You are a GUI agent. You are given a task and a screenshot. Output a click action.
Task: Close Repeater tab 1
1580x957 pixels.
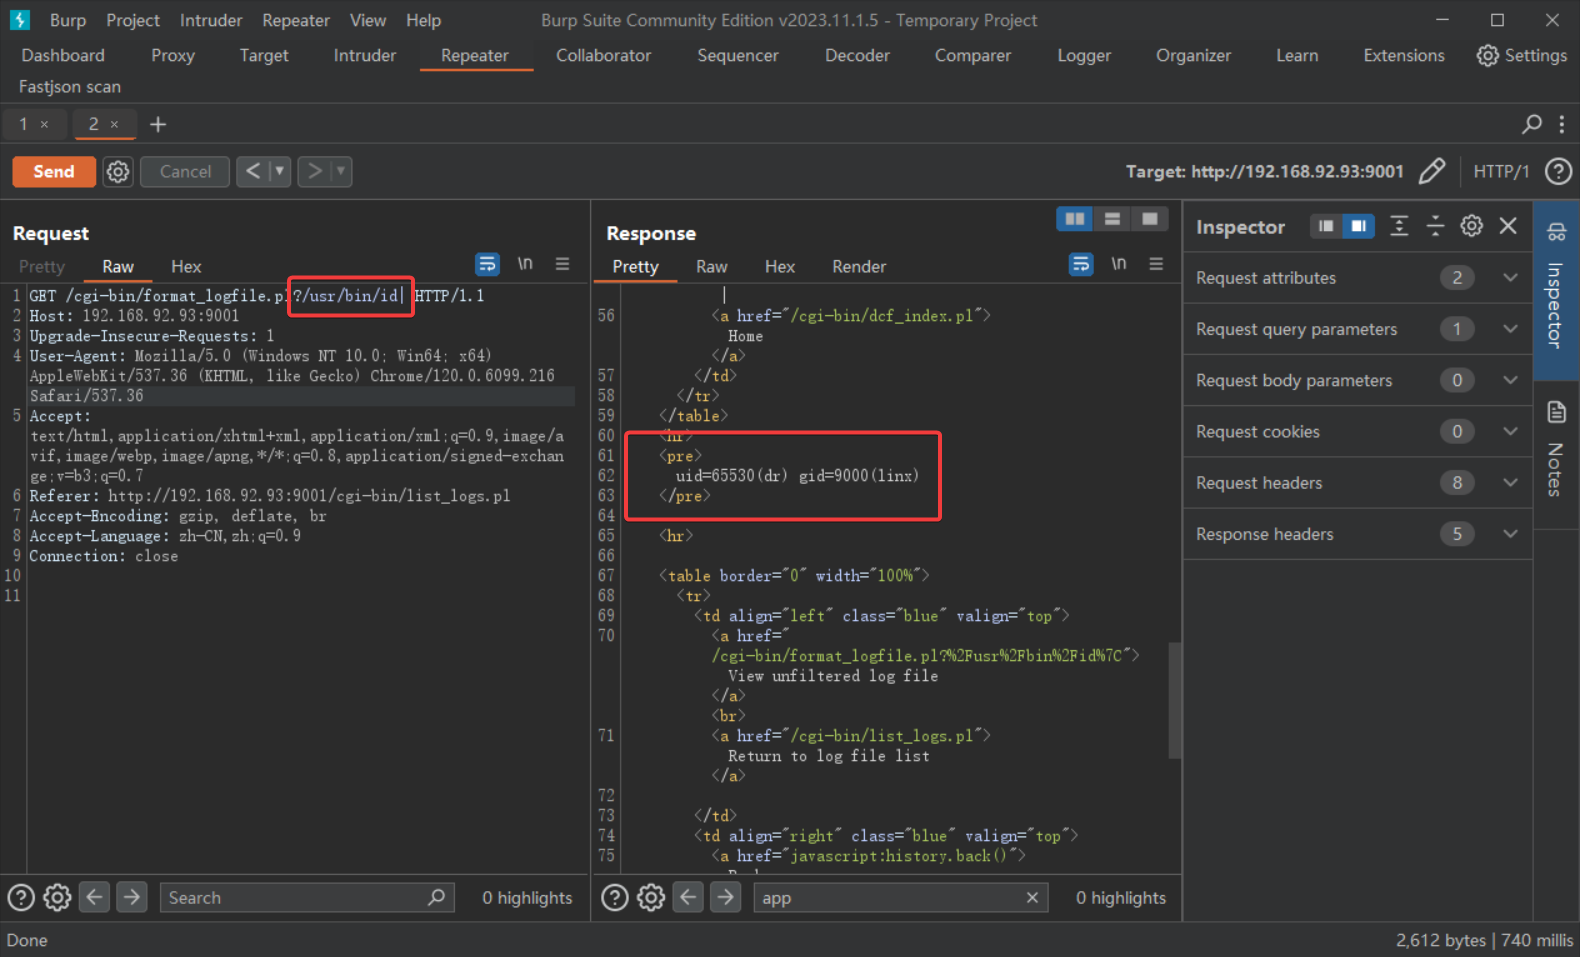pos(44,124)
